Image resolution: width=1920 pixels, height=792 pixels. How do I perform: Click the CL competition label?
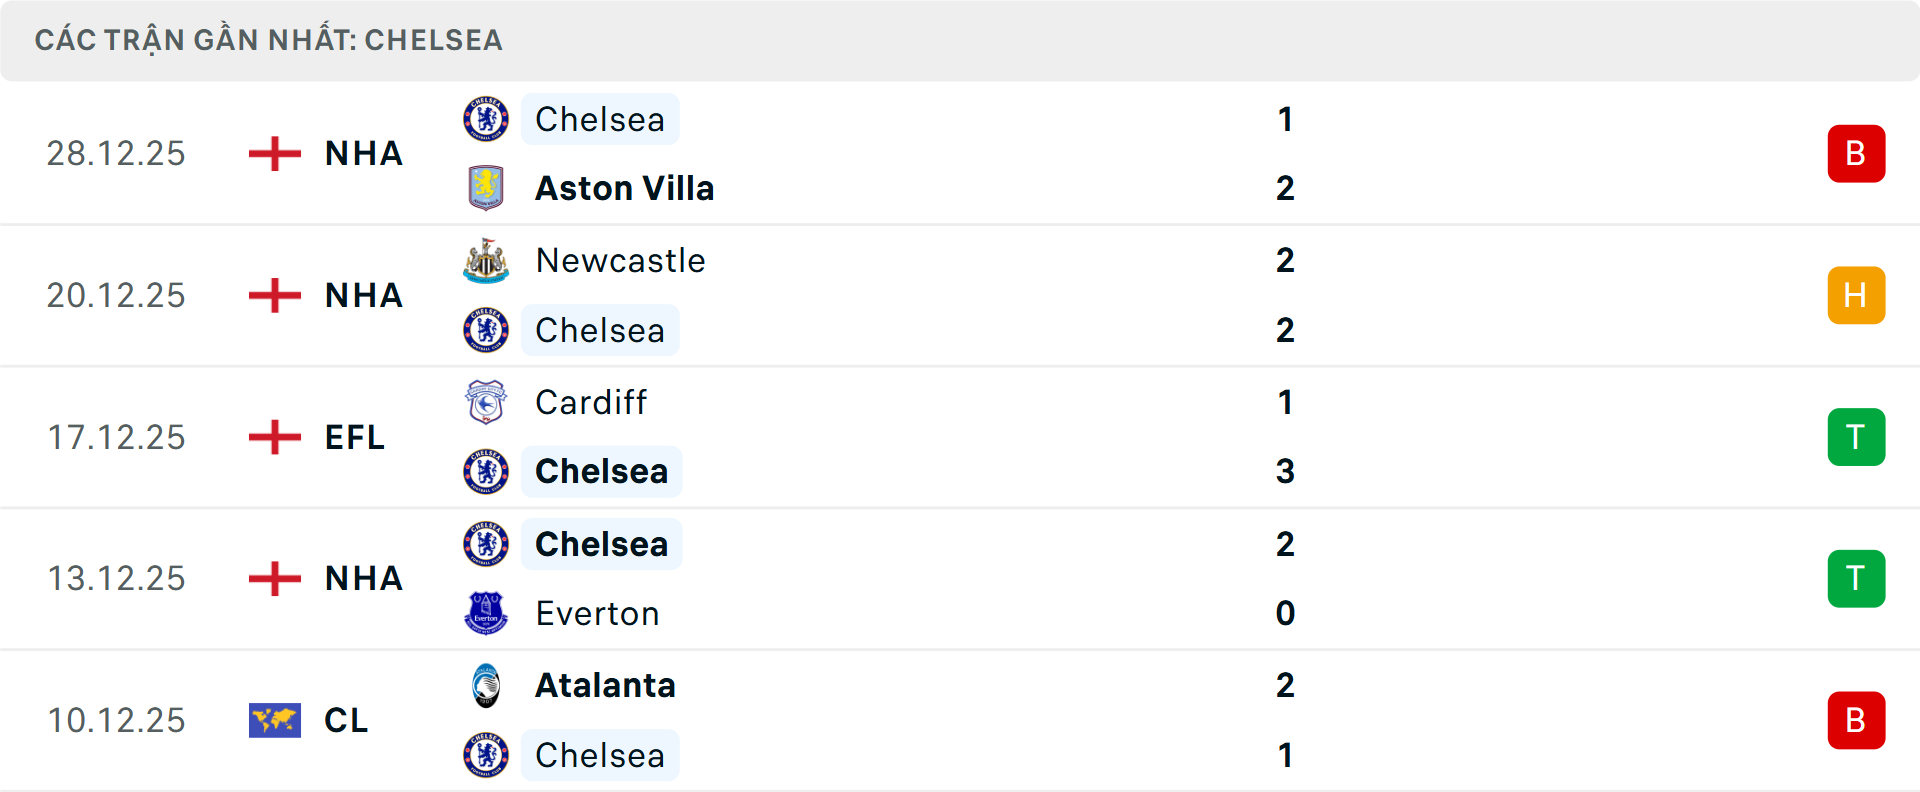[346, 720]
